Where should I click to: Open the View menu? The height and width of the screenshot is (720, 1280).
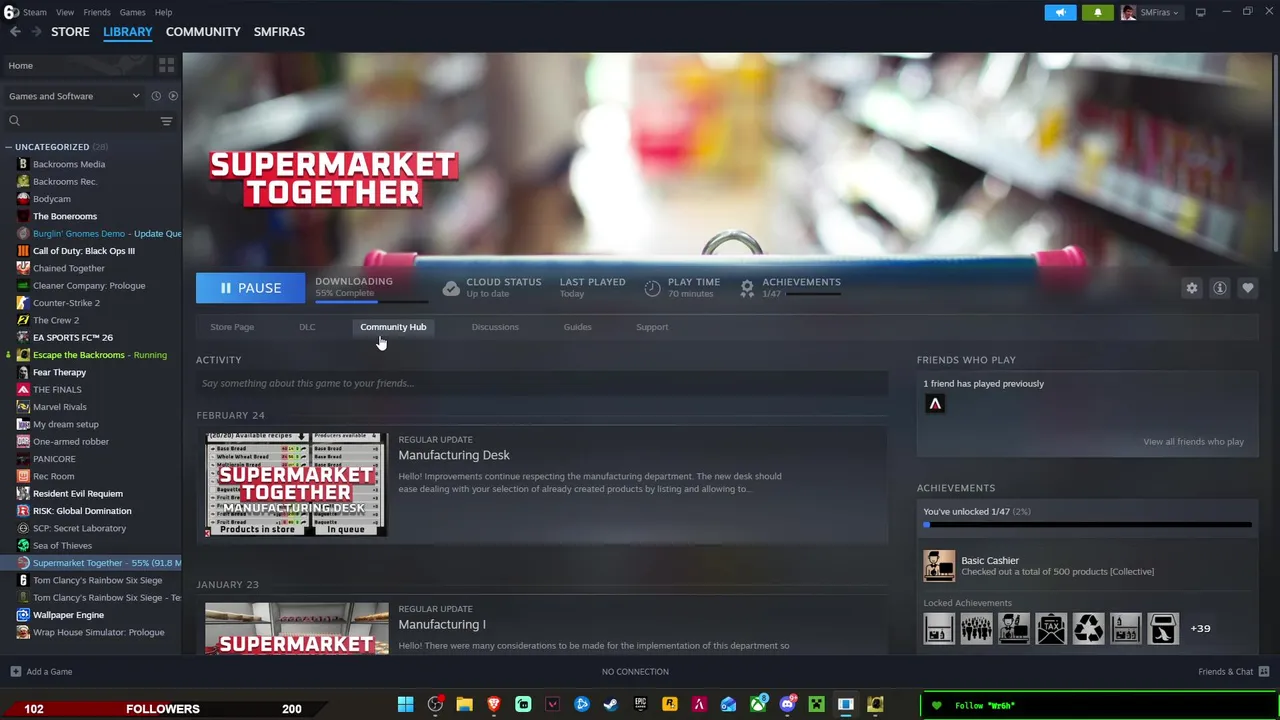tap(65, 12)
